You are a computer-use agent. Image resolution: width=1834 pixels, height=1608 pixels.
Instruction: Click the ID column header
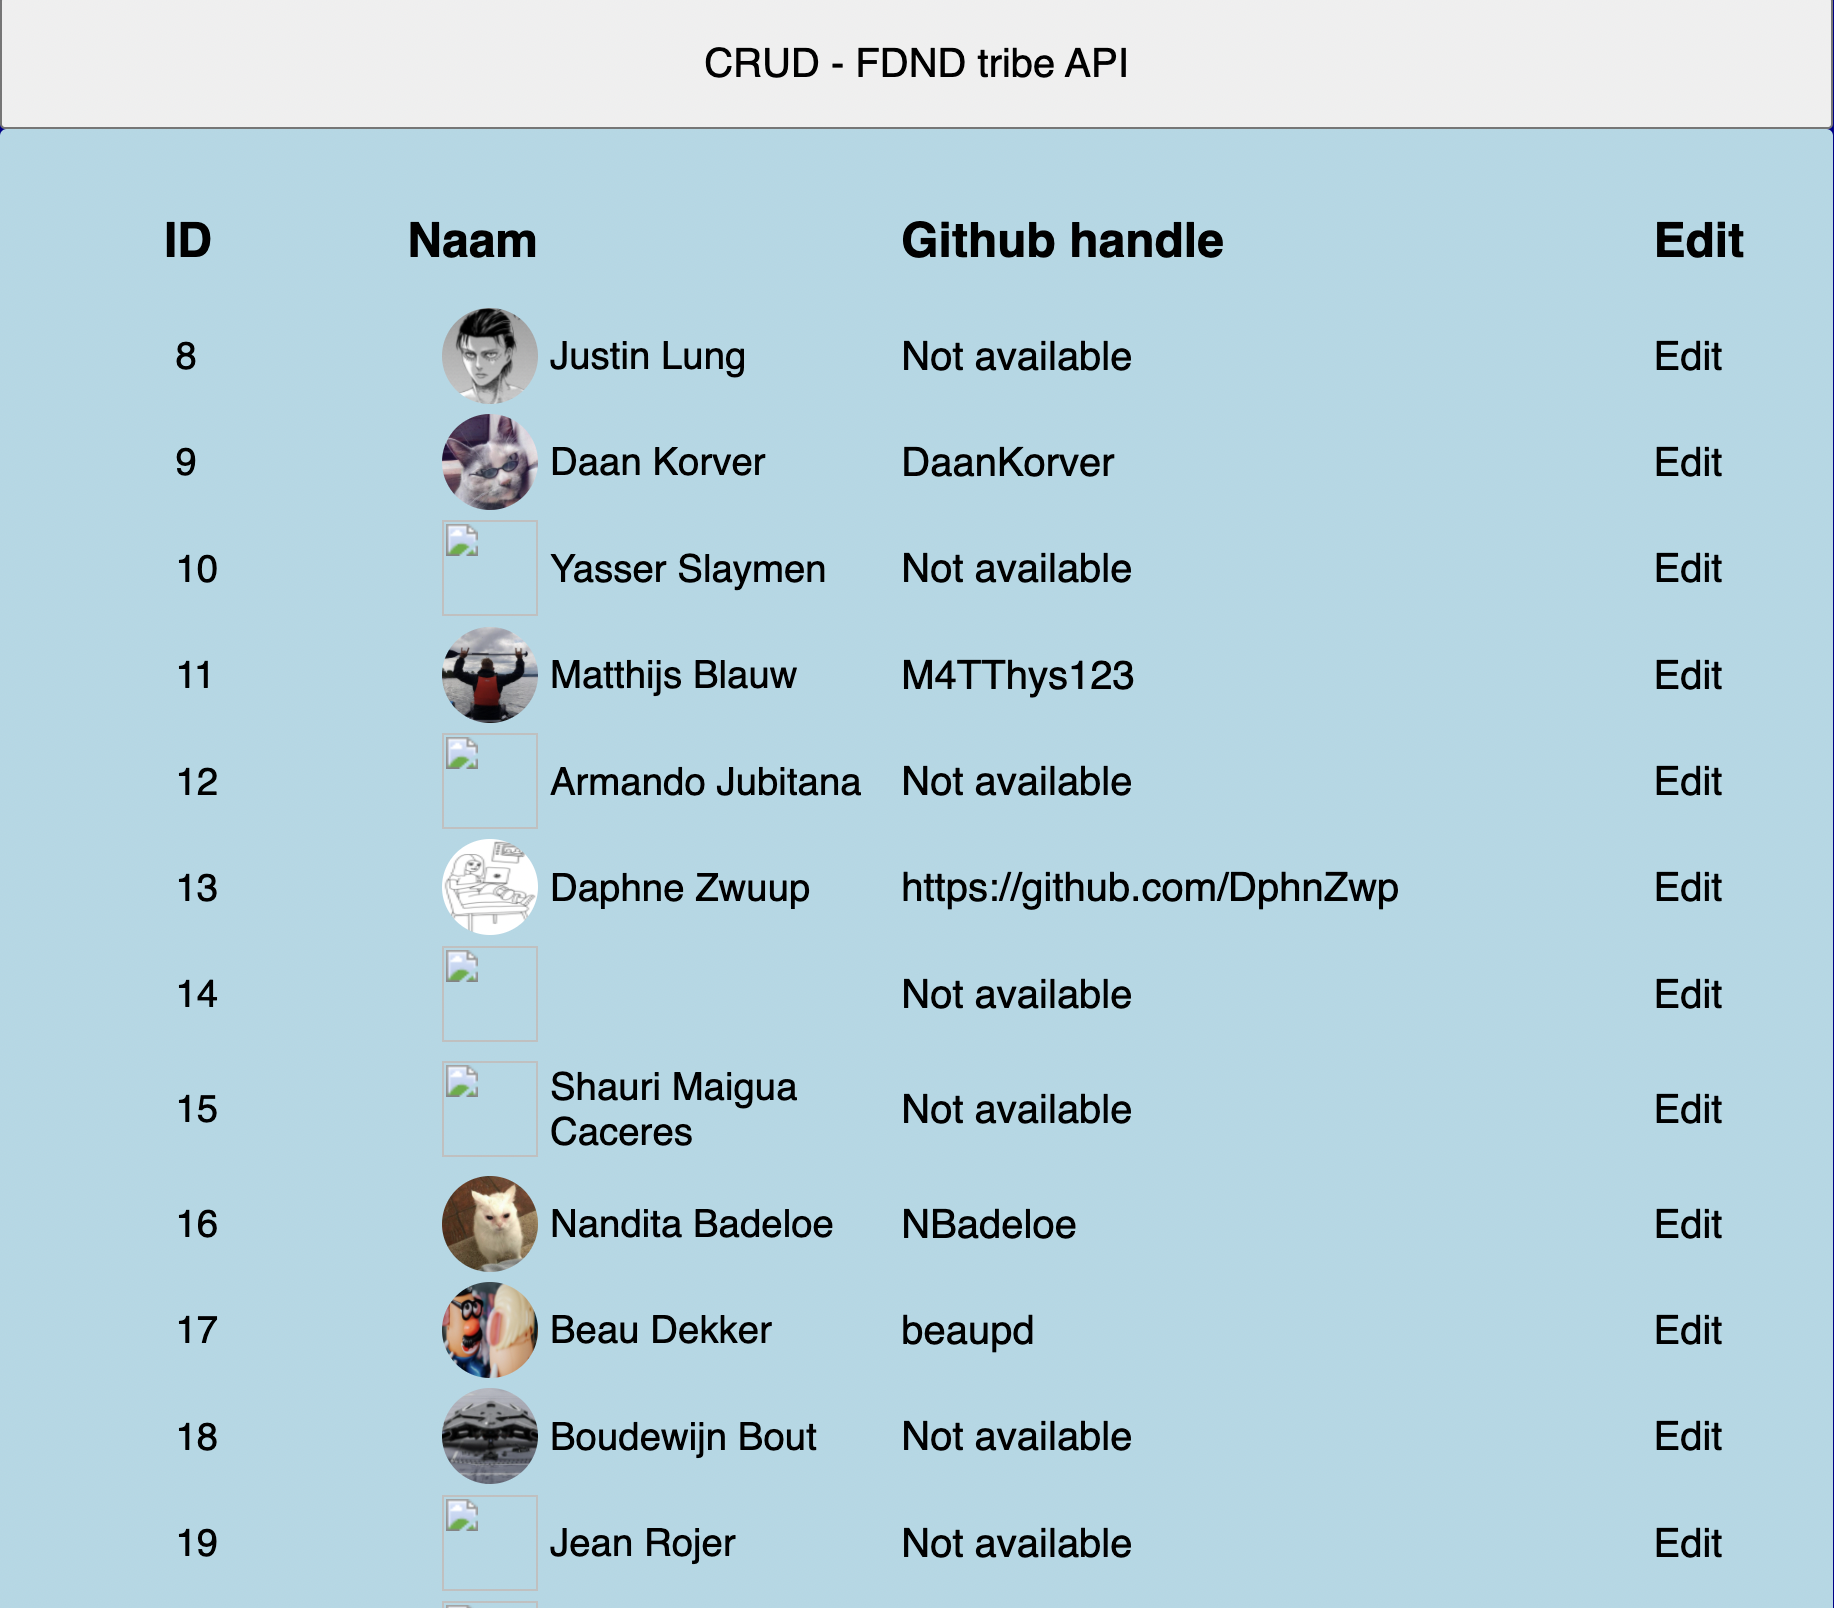point(187,239)
